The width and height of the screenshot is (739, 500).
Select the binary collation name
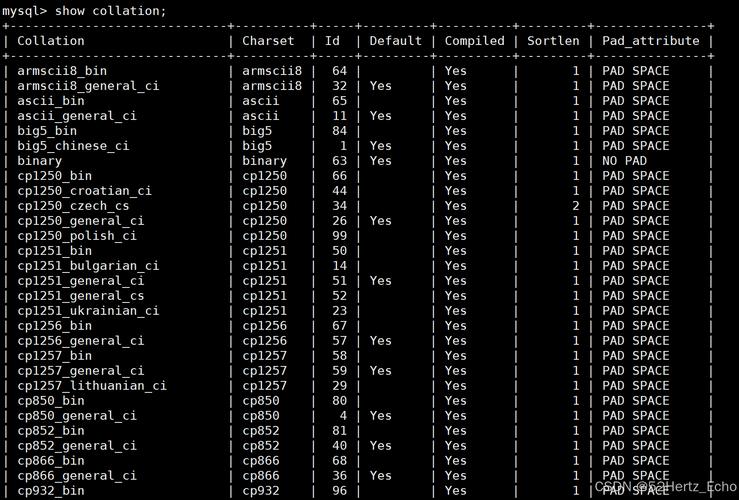pyautogui.click(x=40, y=161)
